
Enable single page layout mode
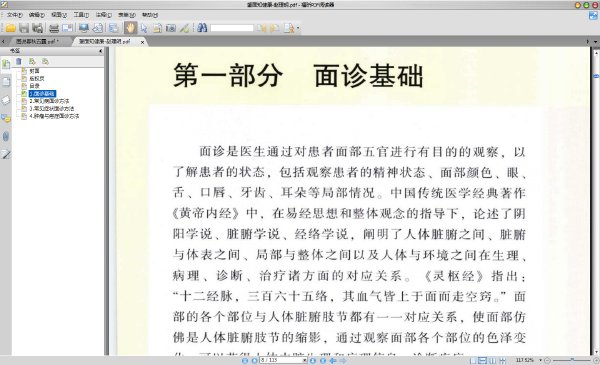point(473,360)
